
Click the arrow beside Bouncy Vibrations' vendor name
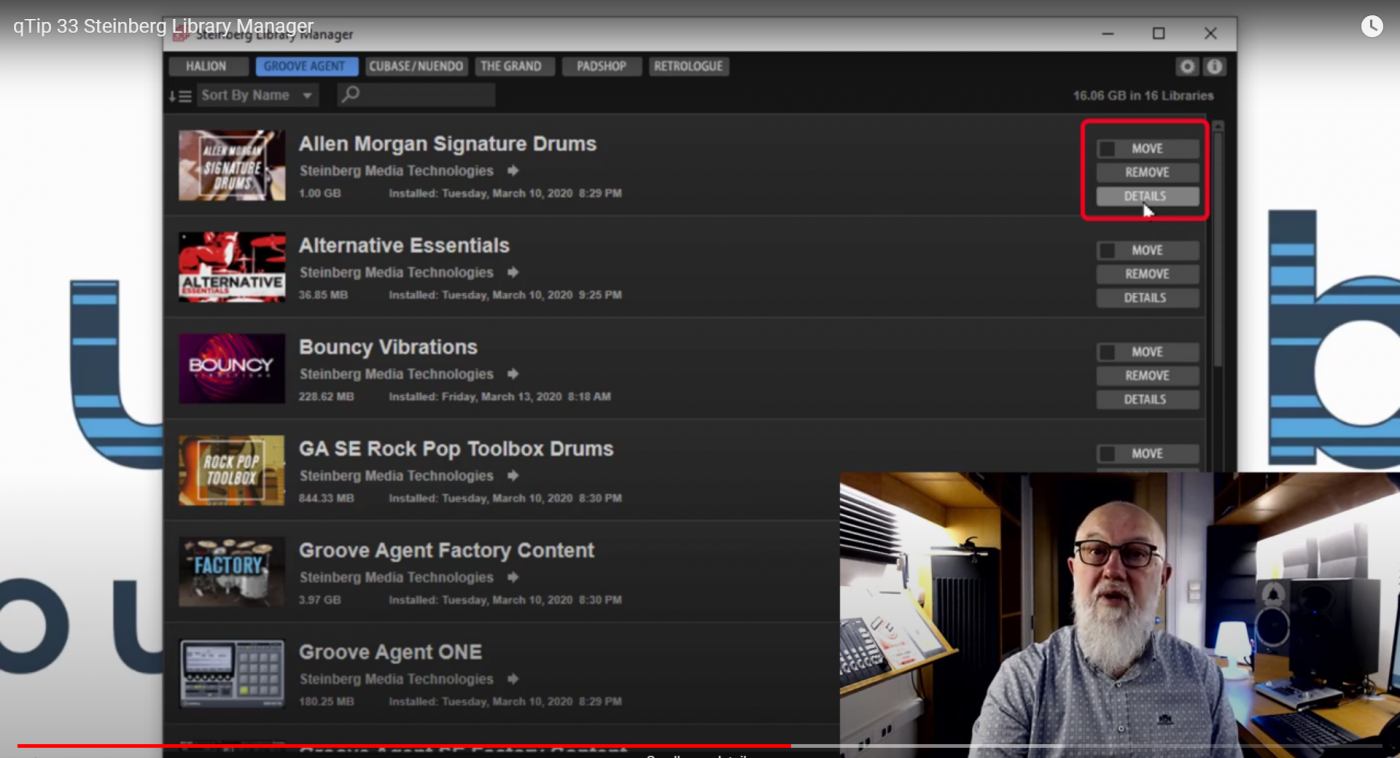pyautogui.click(x=513, y=374)
